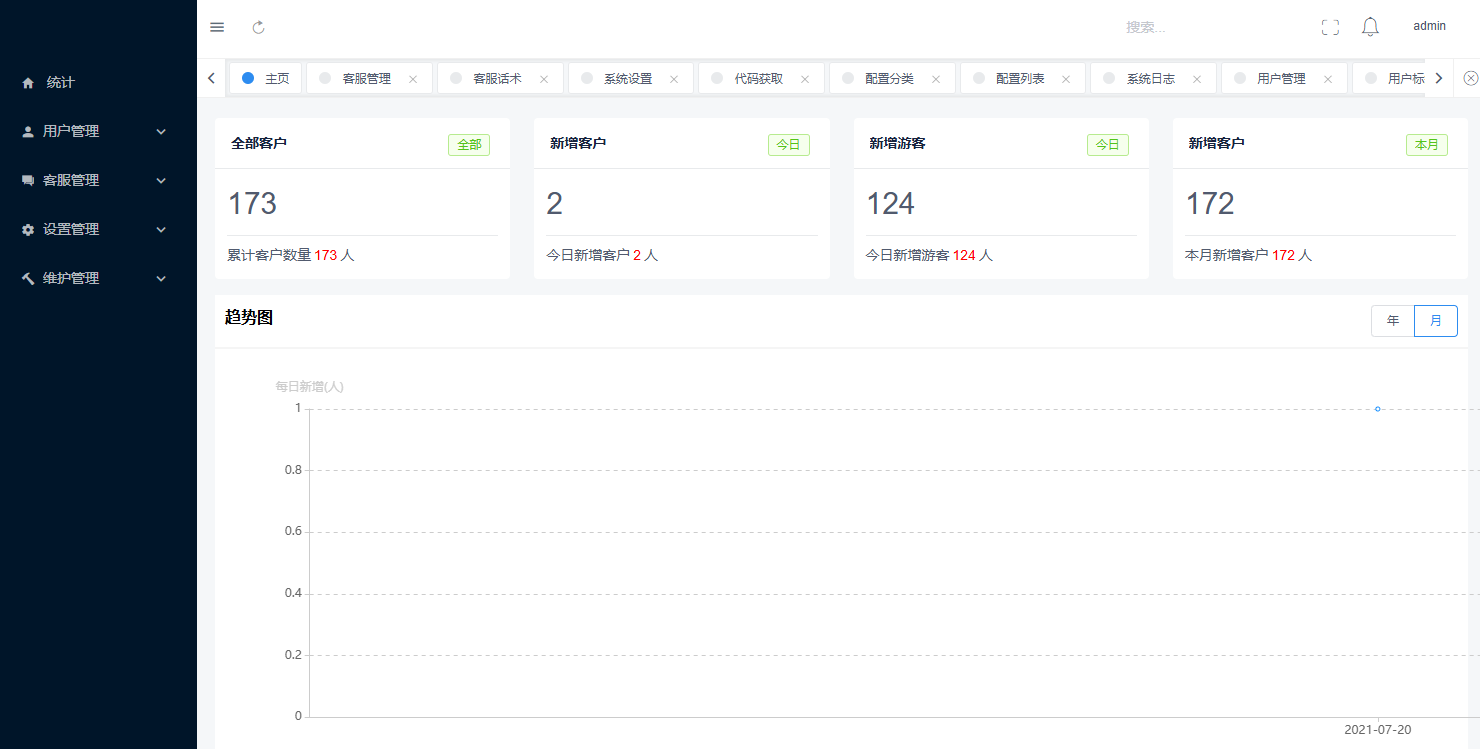
Task: Click the total count 173
Action: point(252,204)
